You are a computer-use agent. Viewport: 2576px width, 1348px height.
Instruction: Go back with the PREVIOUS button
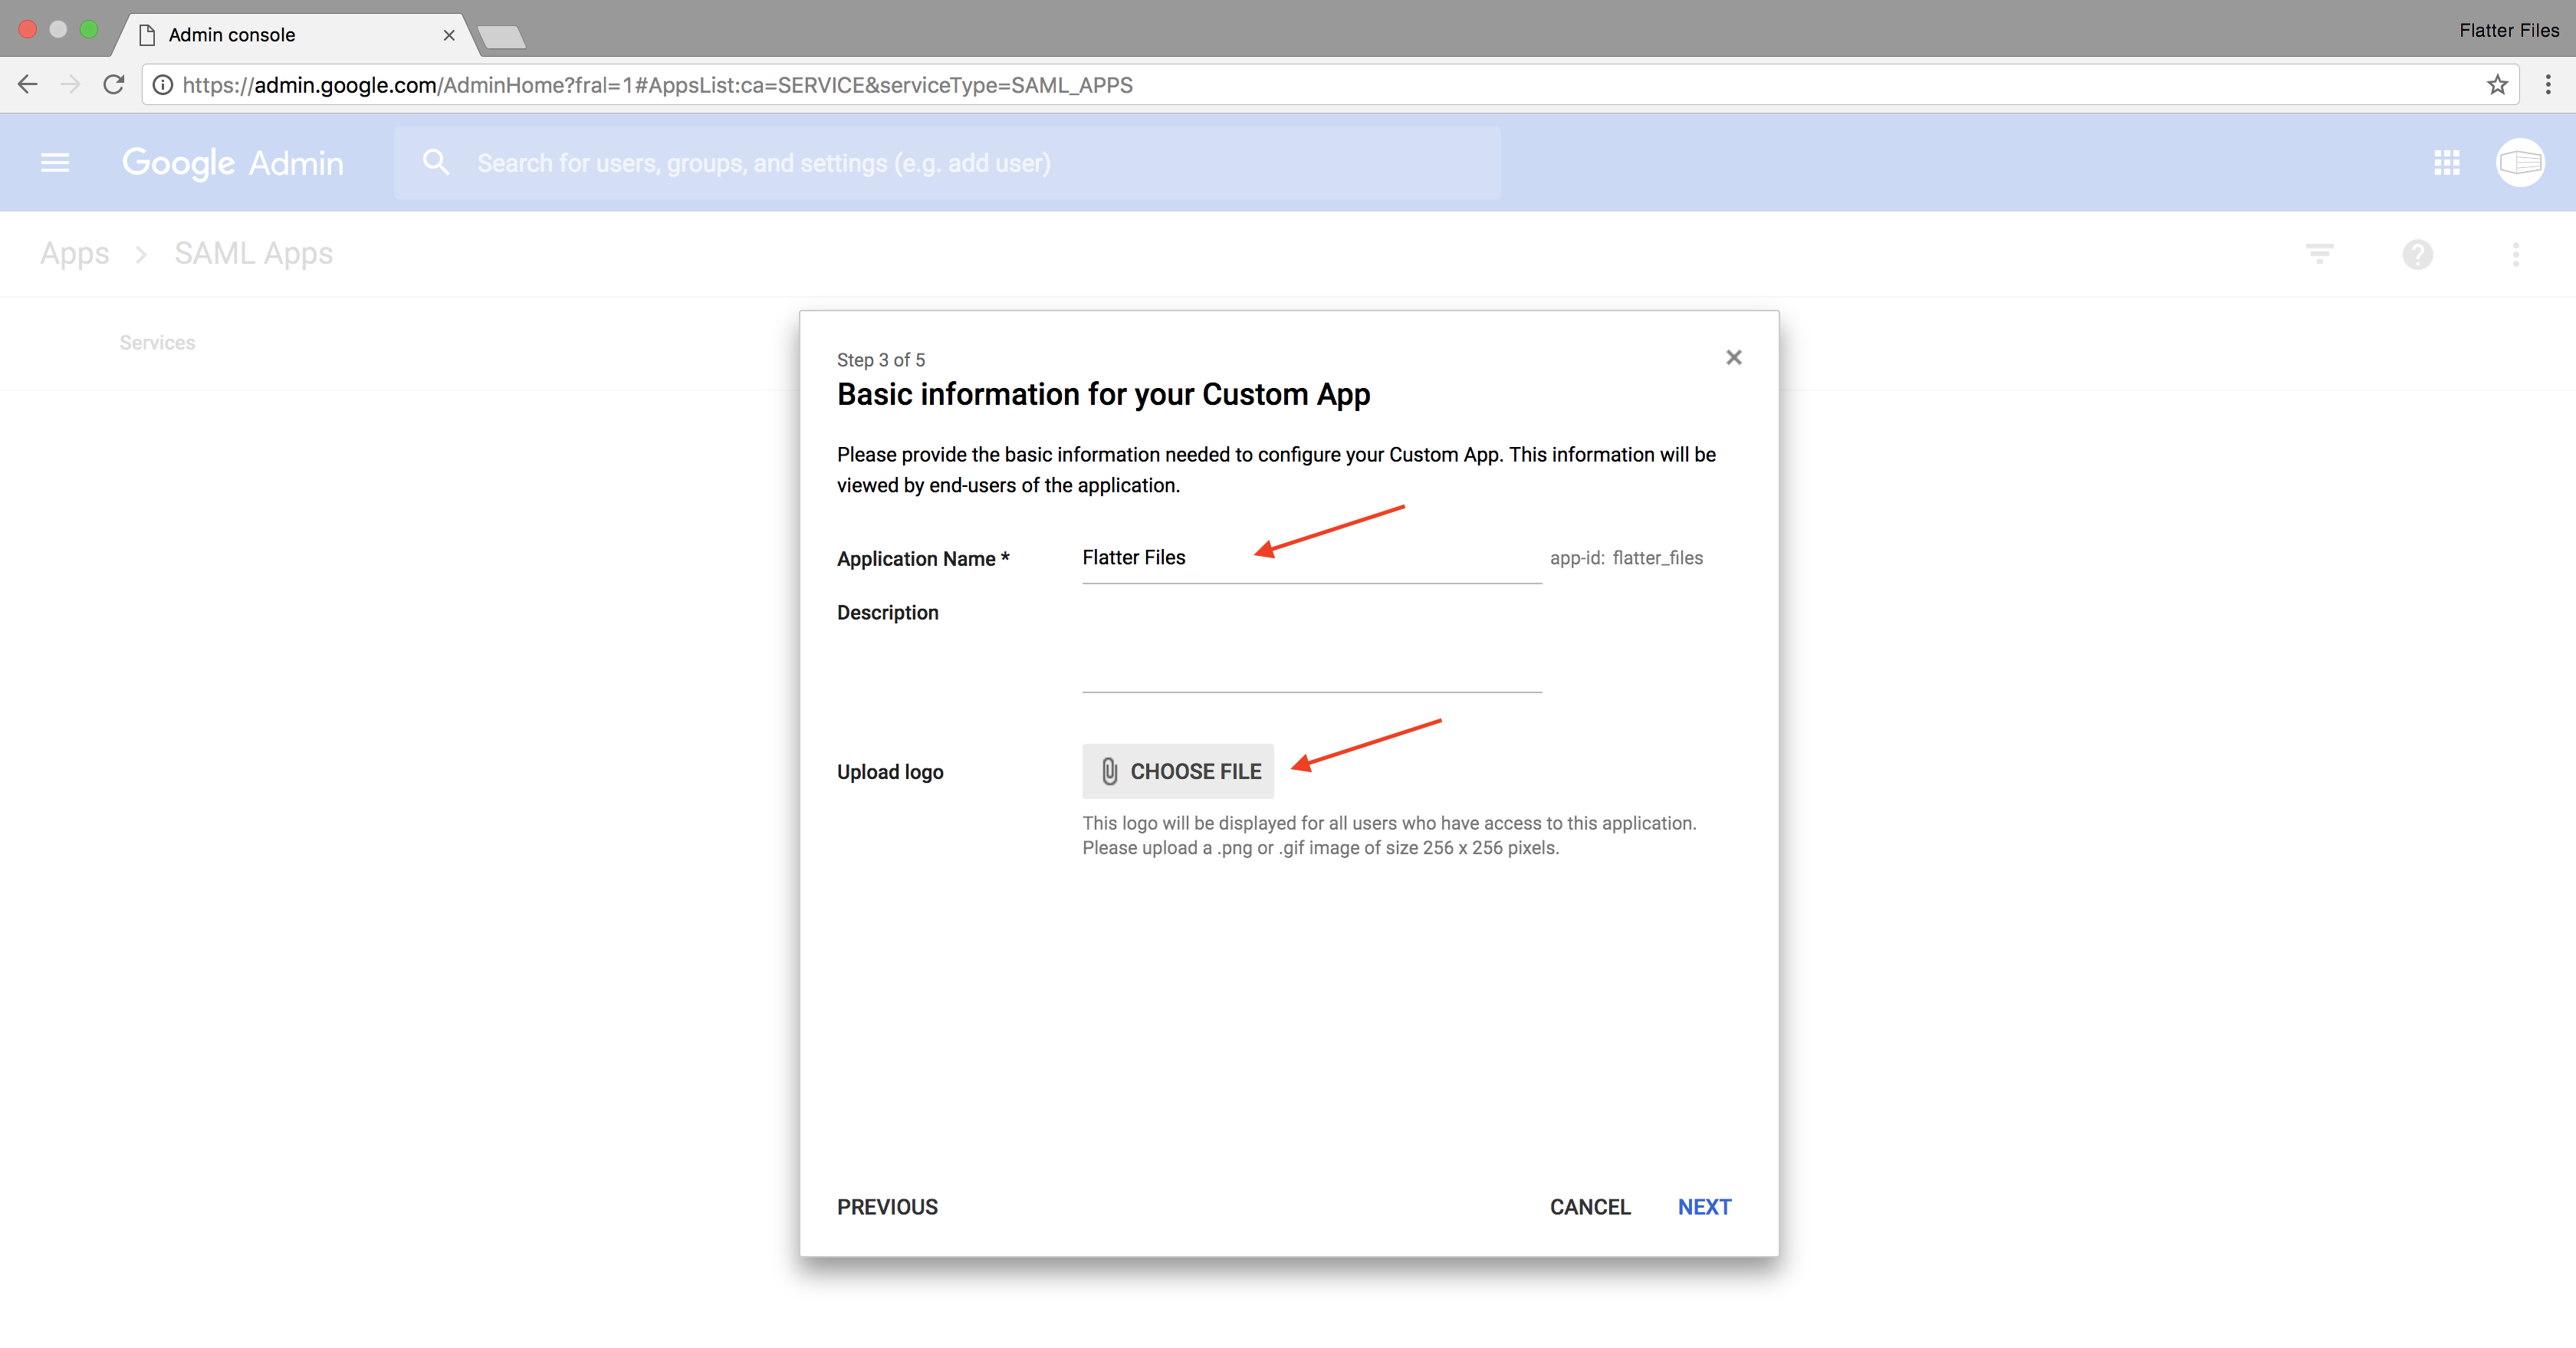coord(887,1207)
